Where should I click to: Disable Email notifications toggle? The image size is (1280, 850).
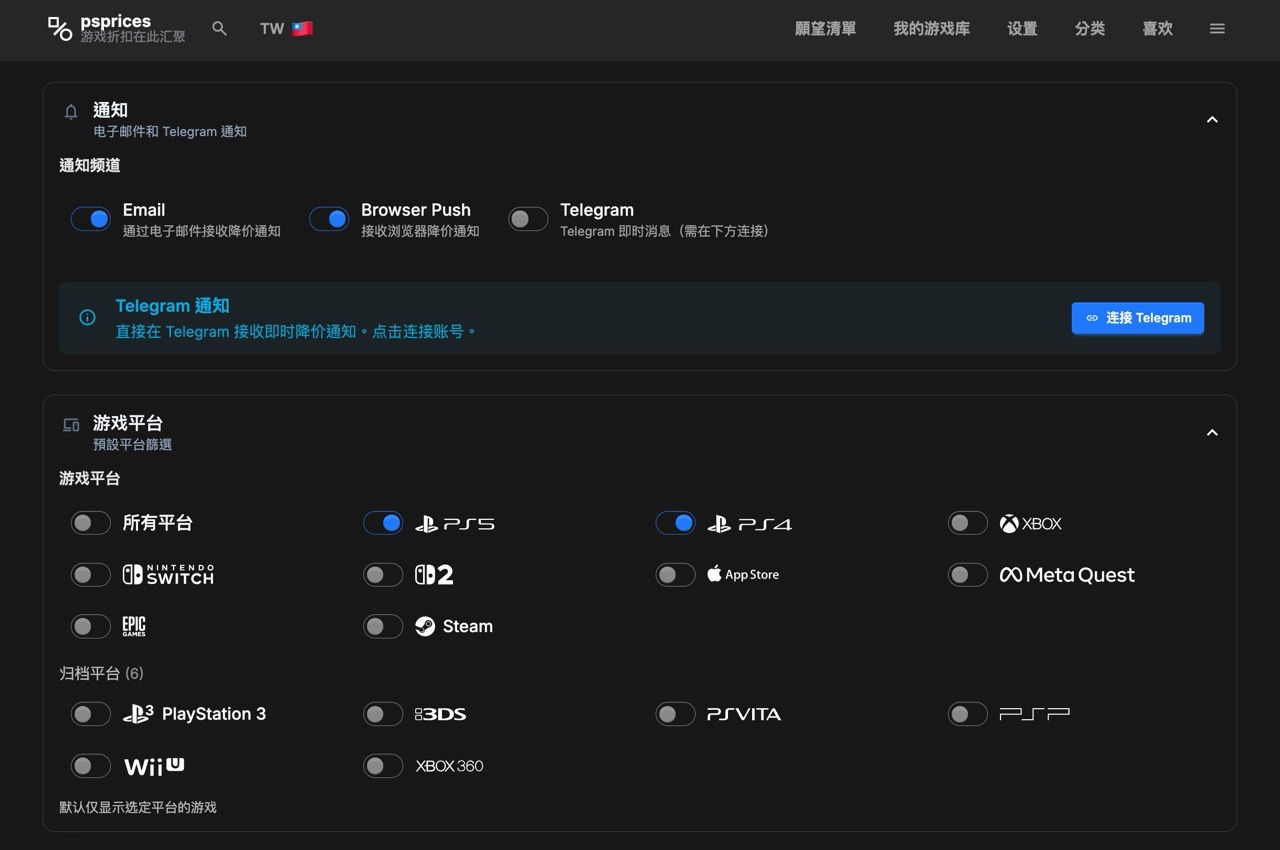[90, 219]
